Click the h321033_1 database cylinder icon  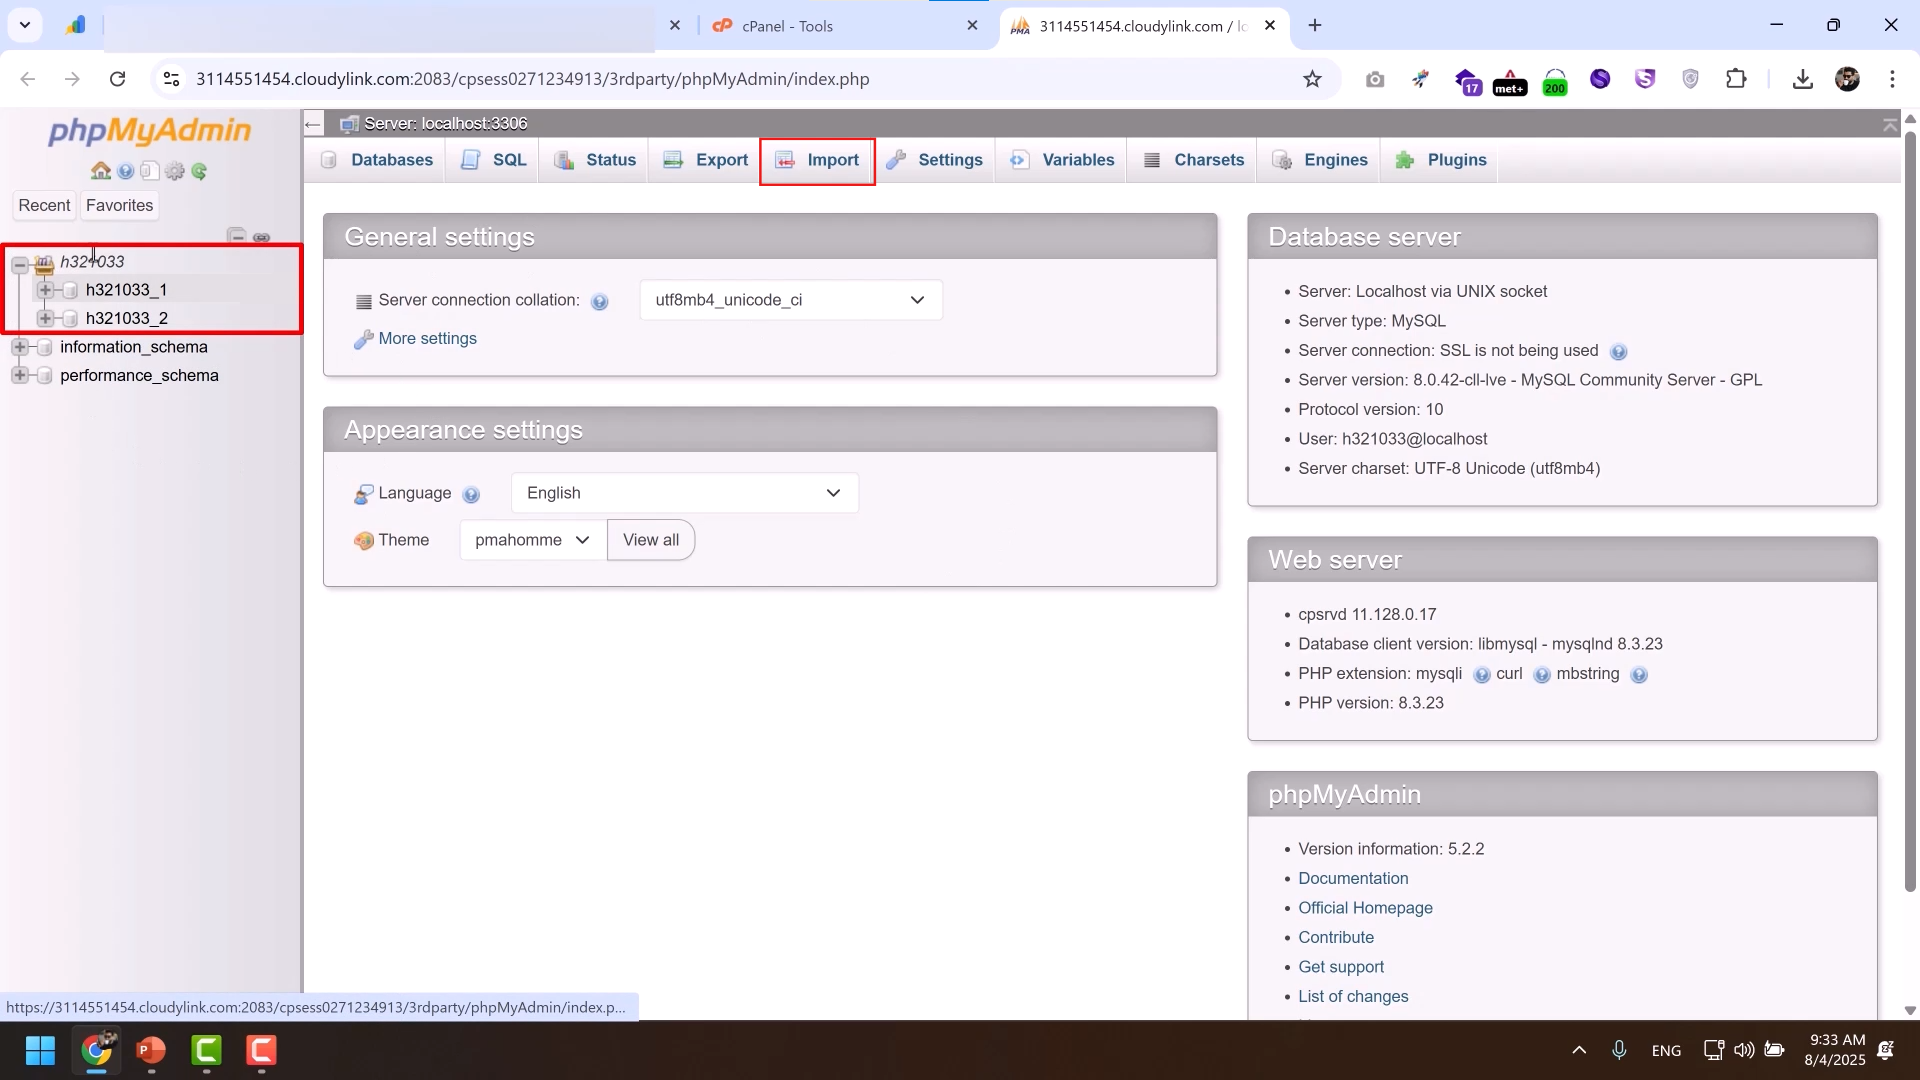(x=70, y=290)
